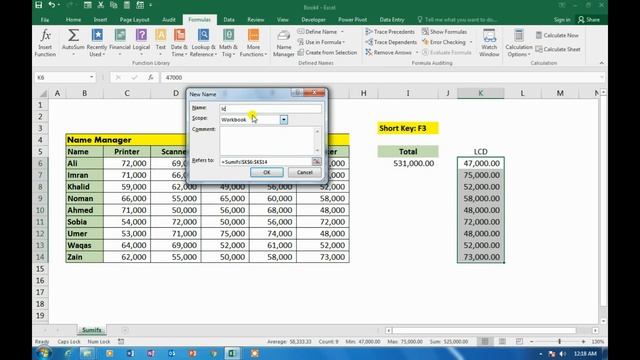The height and width of the screenshot is (360, 640).
Task: Open the Windows Start menu
Action: pyautogui.click(x=43, y=353)
